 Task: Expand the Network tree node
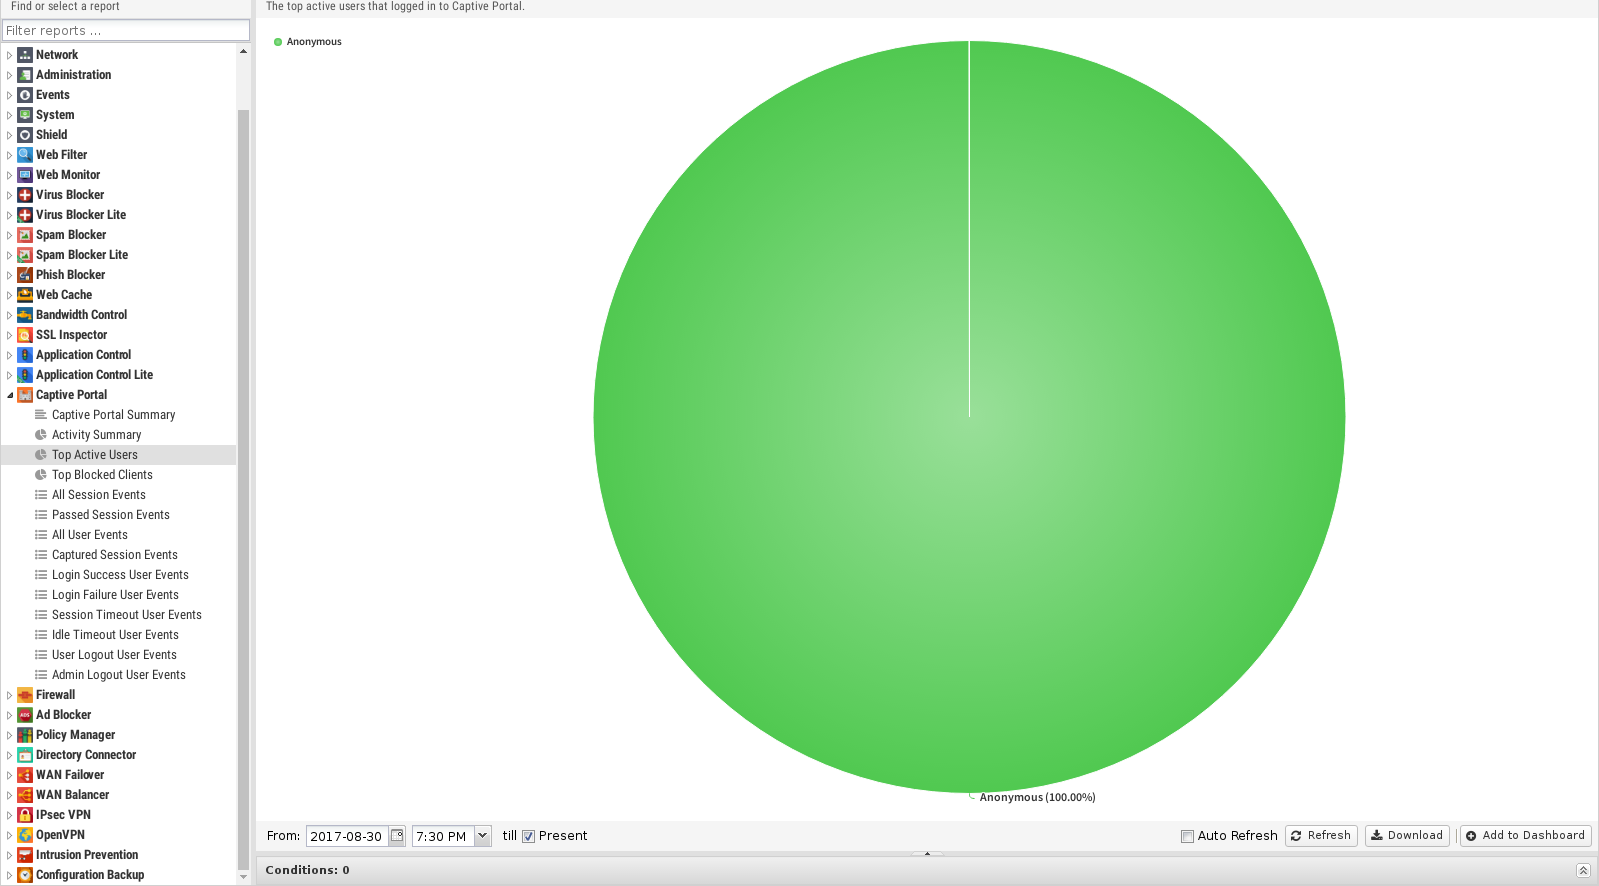click(9, 55)
